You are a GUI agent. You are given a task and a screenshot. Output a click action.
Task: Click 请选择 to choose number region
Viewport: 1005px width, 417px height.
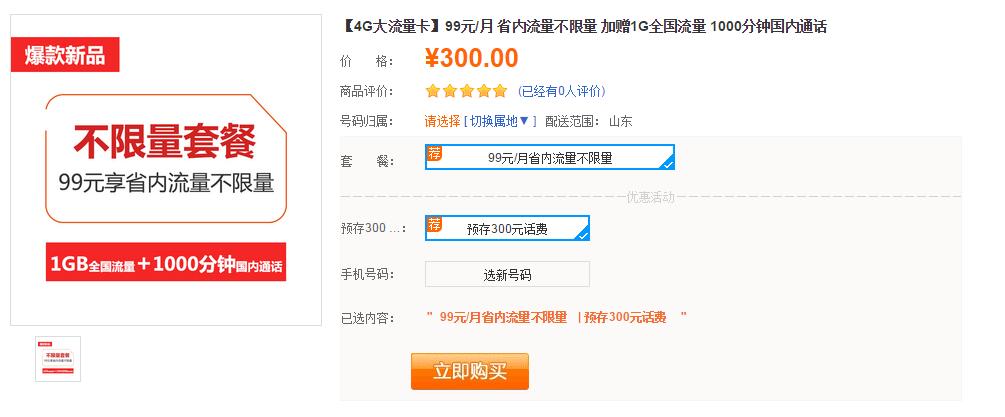(x=442, y=122)
